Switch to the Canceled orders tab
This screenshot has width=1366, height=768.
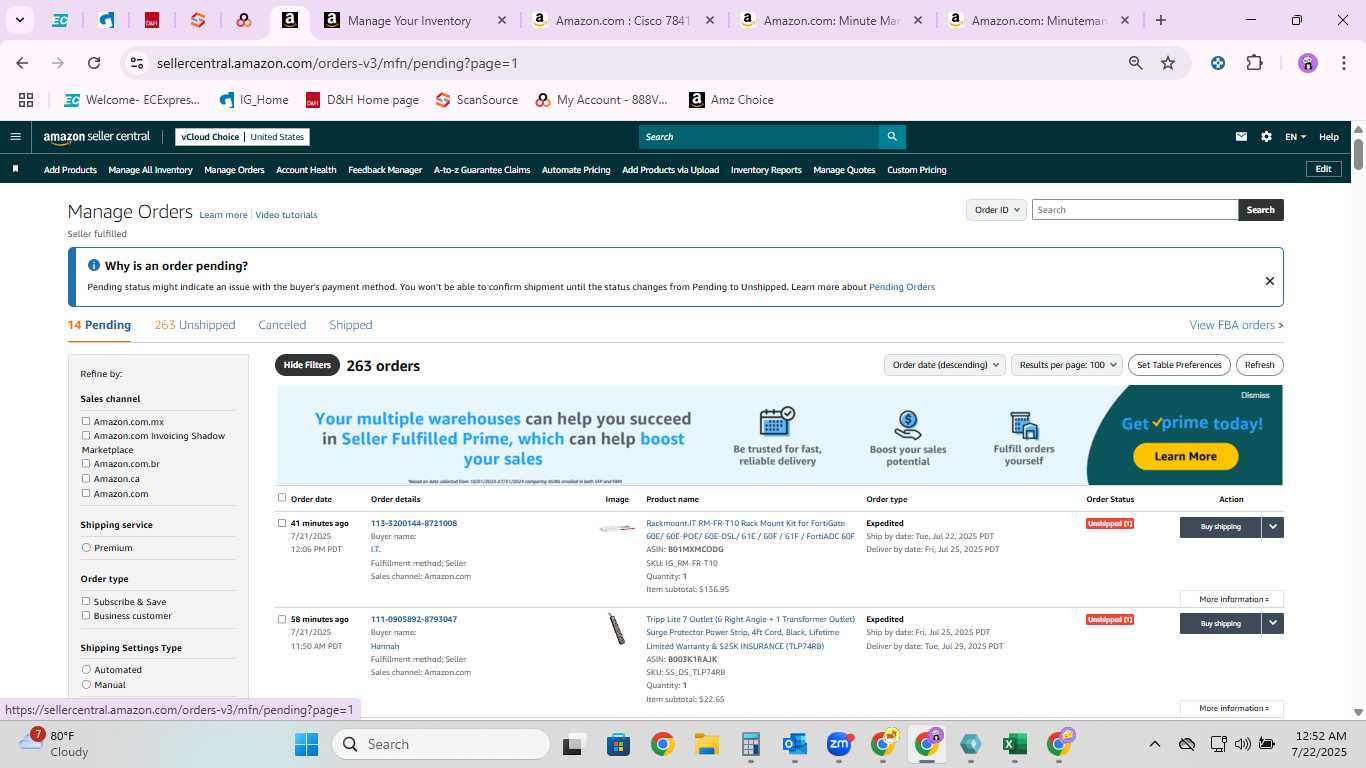pyautogui.click(x=282, y=325)
